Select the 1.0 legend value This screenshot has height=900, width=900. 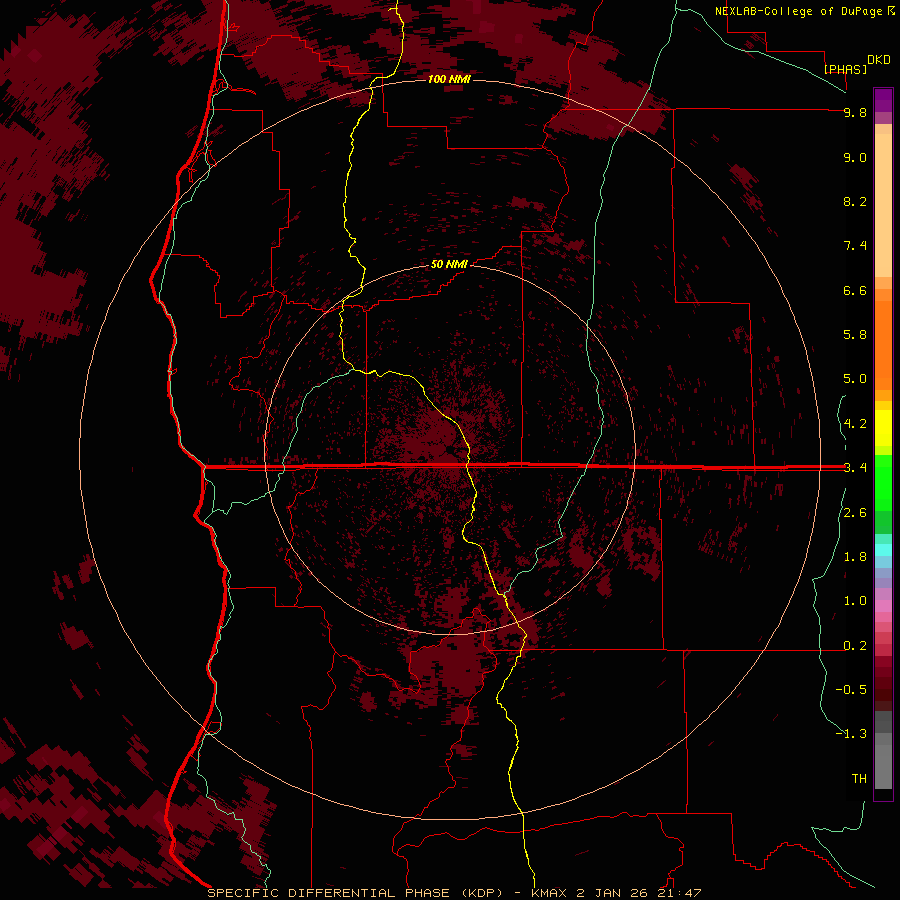pyautogui.click(x=855, y=601)
